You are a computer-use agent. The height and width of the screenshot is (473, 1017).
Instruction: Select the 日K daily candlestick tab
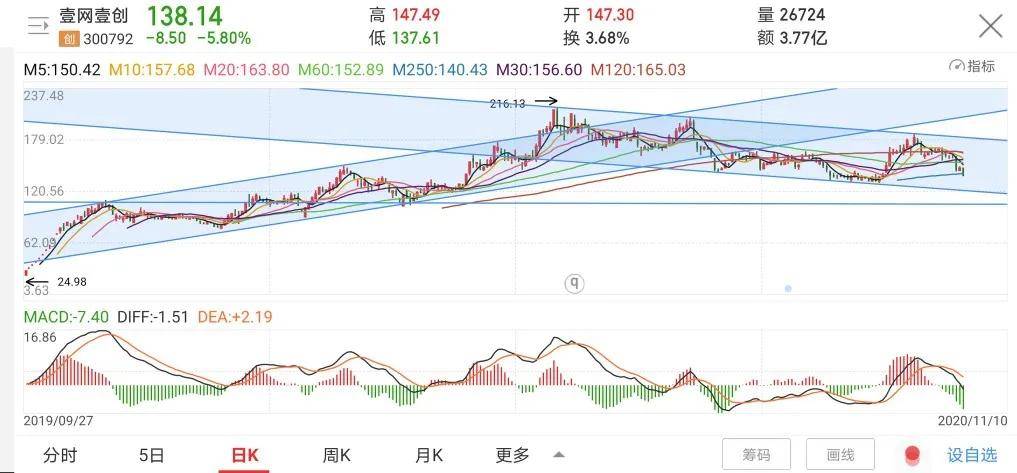[244, 455]
